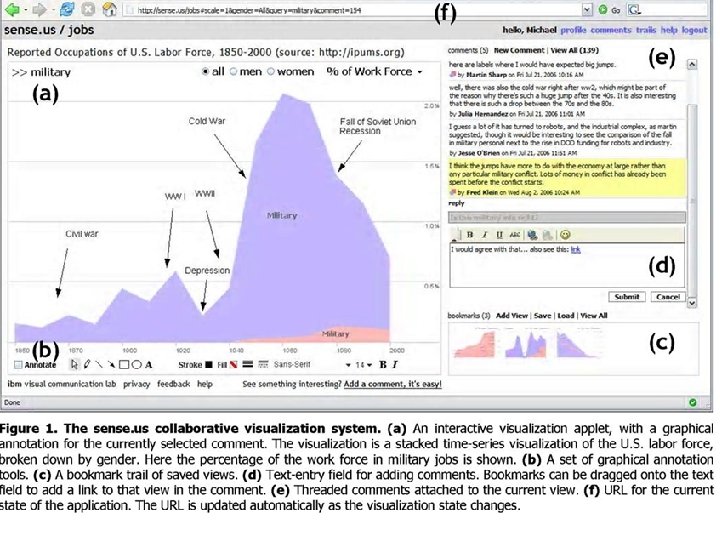720x540 pixels.
Task: Select the arrow line annotation tool
Action: point(111,365)
